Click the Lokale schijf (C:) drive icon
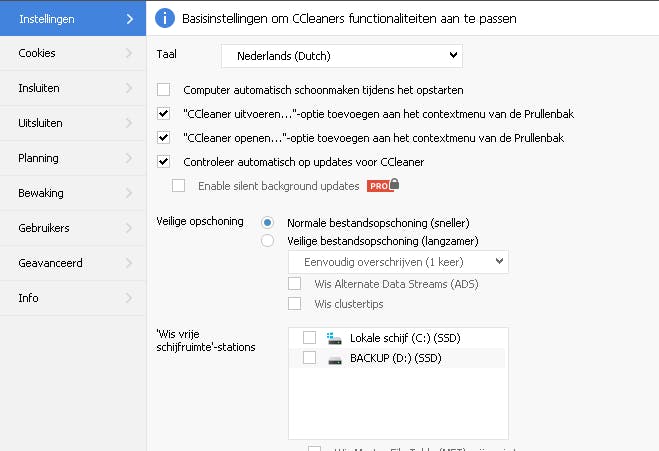Viewport: 659px width, 451px height. [x=334, y=338]
